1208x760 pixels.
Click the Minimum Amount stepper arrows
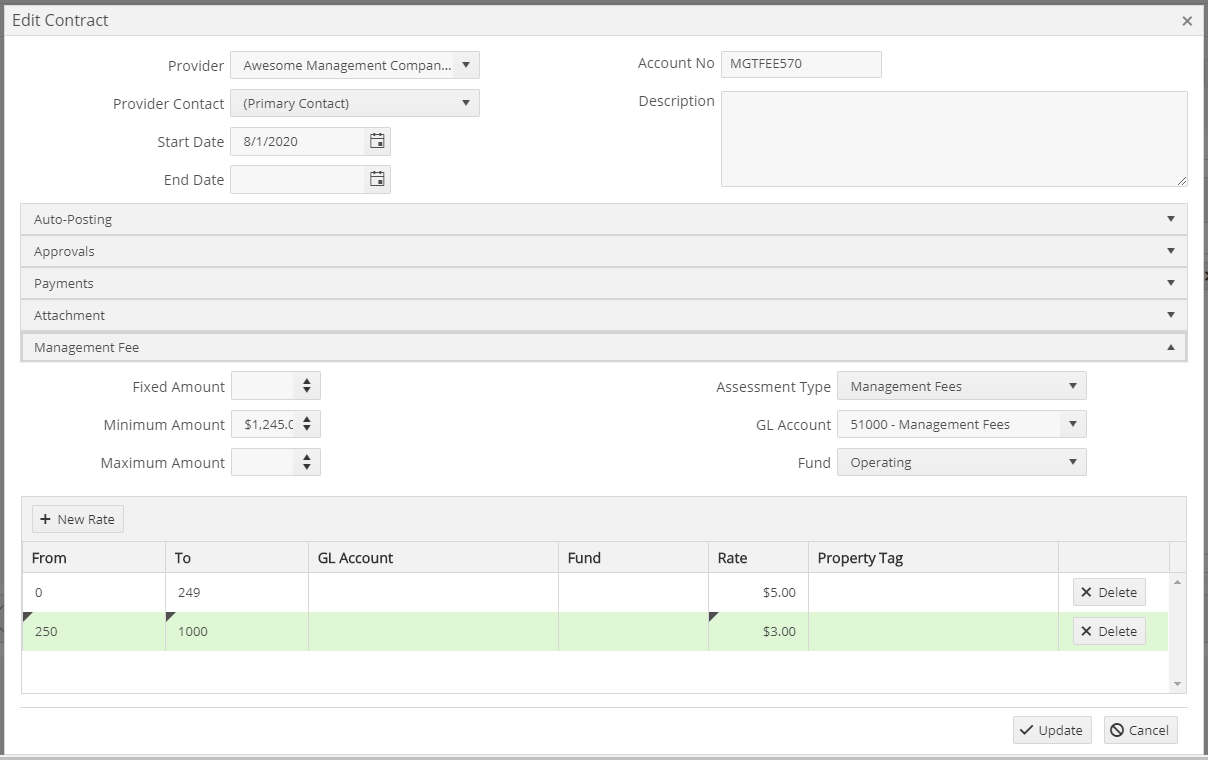click(307, 424)
